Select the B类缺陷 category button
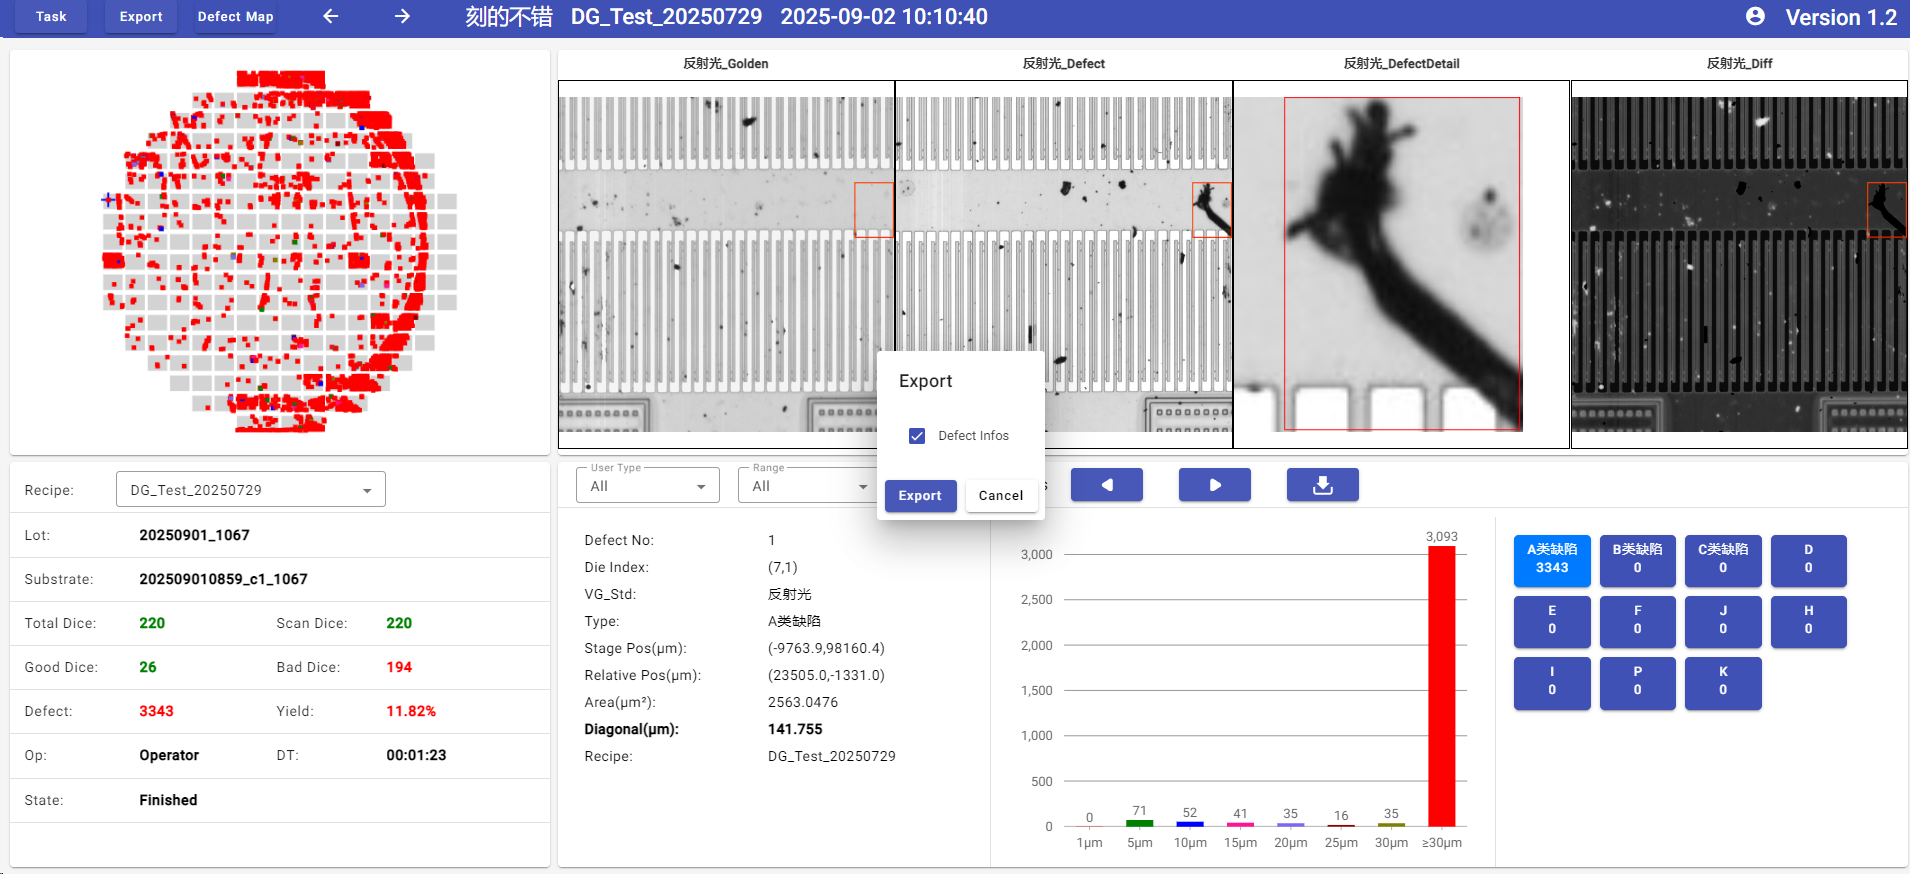 click(1637, 560)
